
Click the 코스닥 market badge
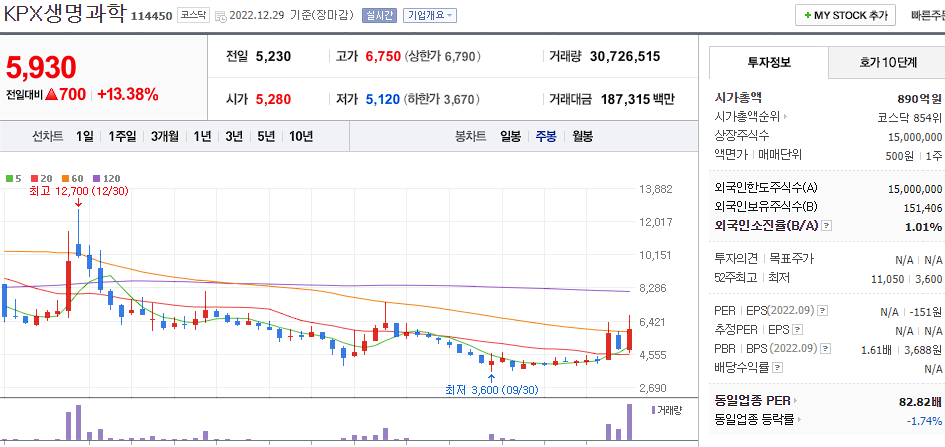193,16
